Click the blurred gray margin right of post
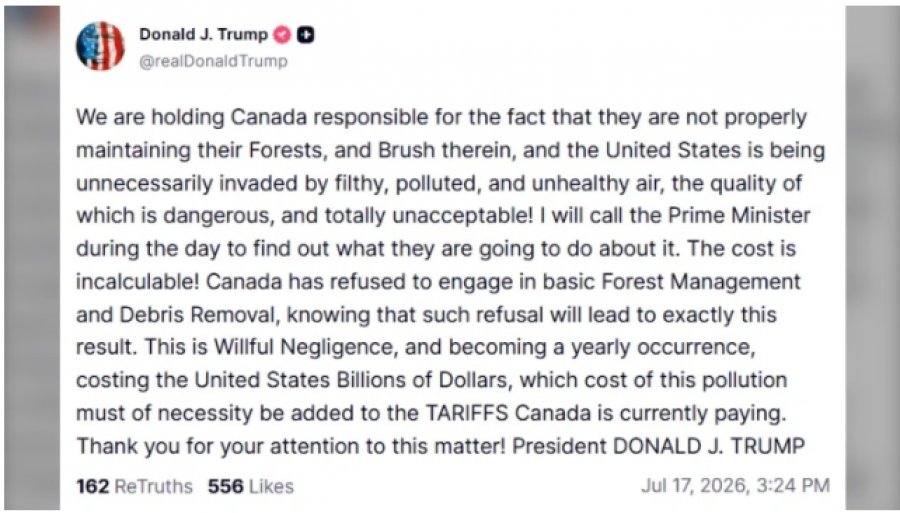The image size is (900, 513). 872,257
